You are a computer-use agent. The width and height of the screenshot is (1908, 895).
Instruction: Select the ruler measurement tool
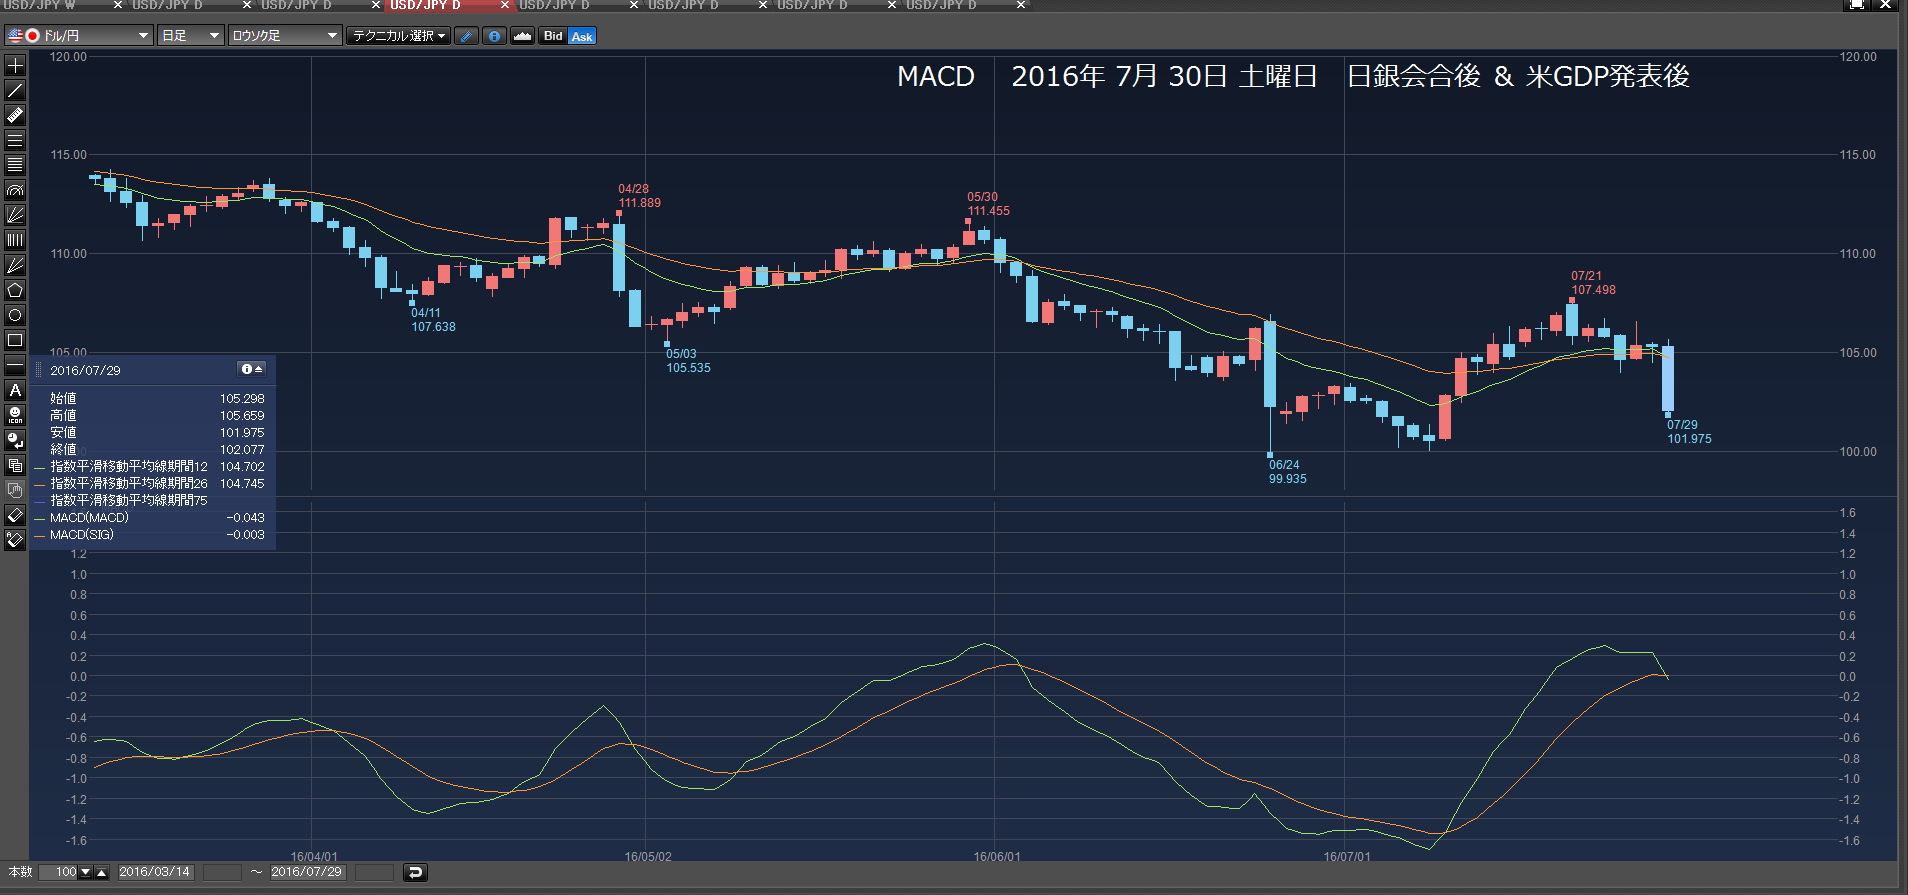click(x=15, y=115)
